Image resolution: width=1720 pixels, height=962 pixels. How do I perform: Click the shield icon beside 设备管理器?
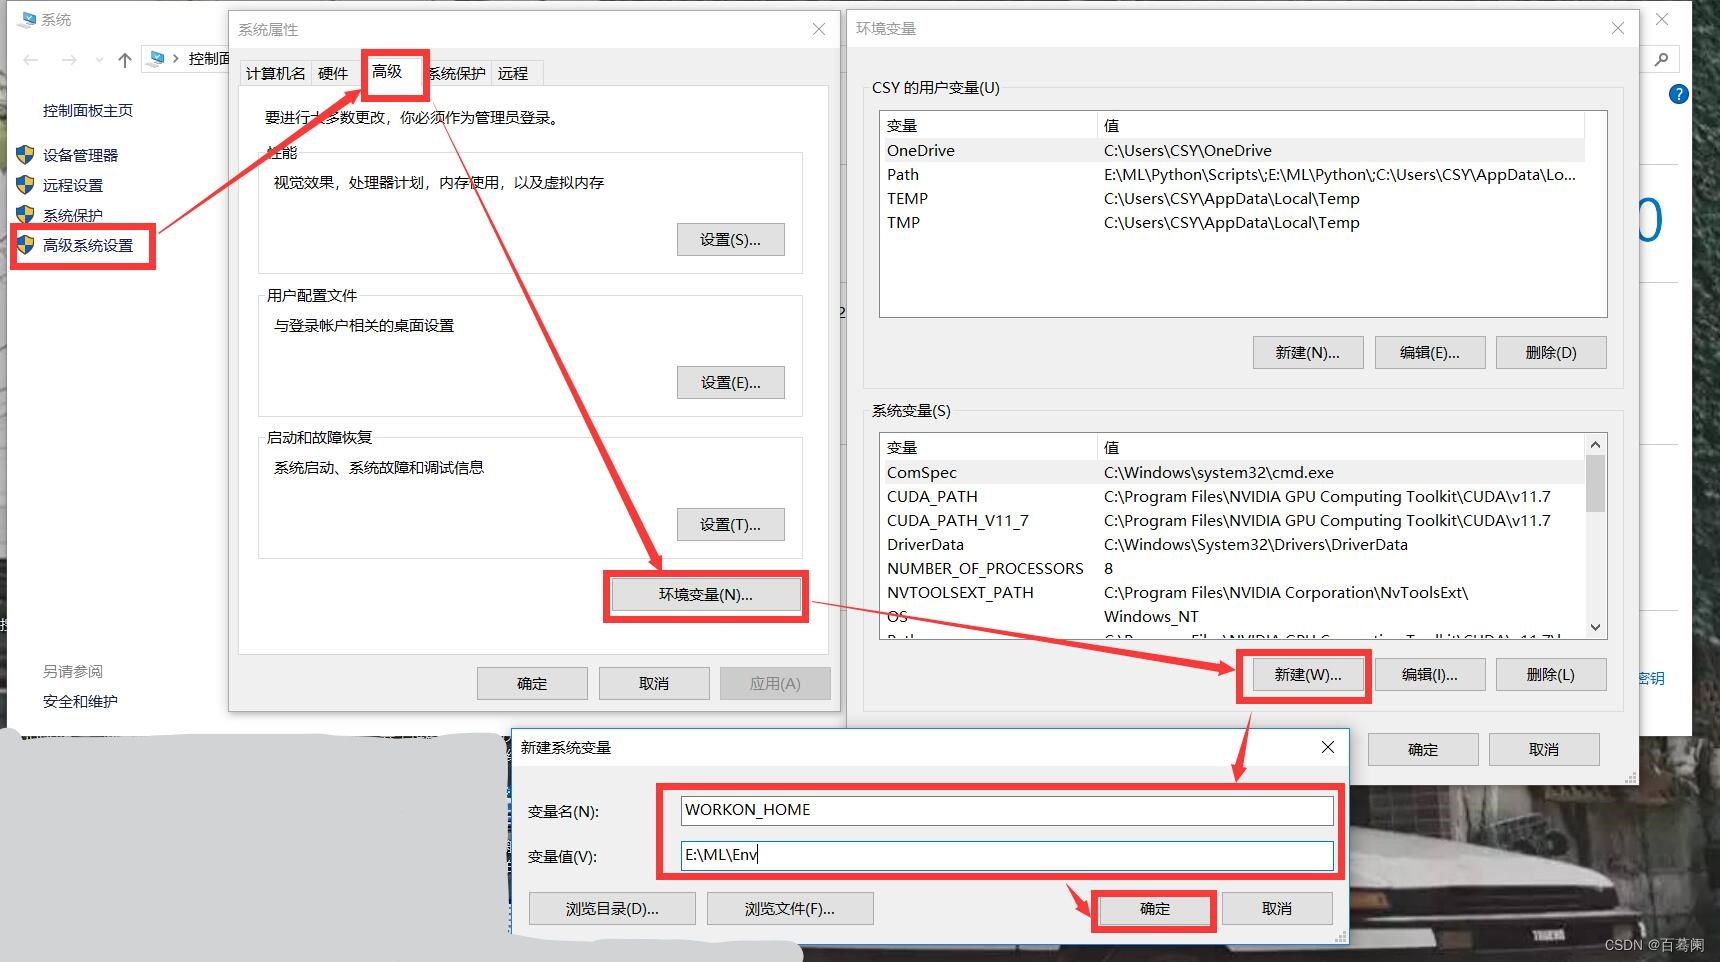coord(23,155)
